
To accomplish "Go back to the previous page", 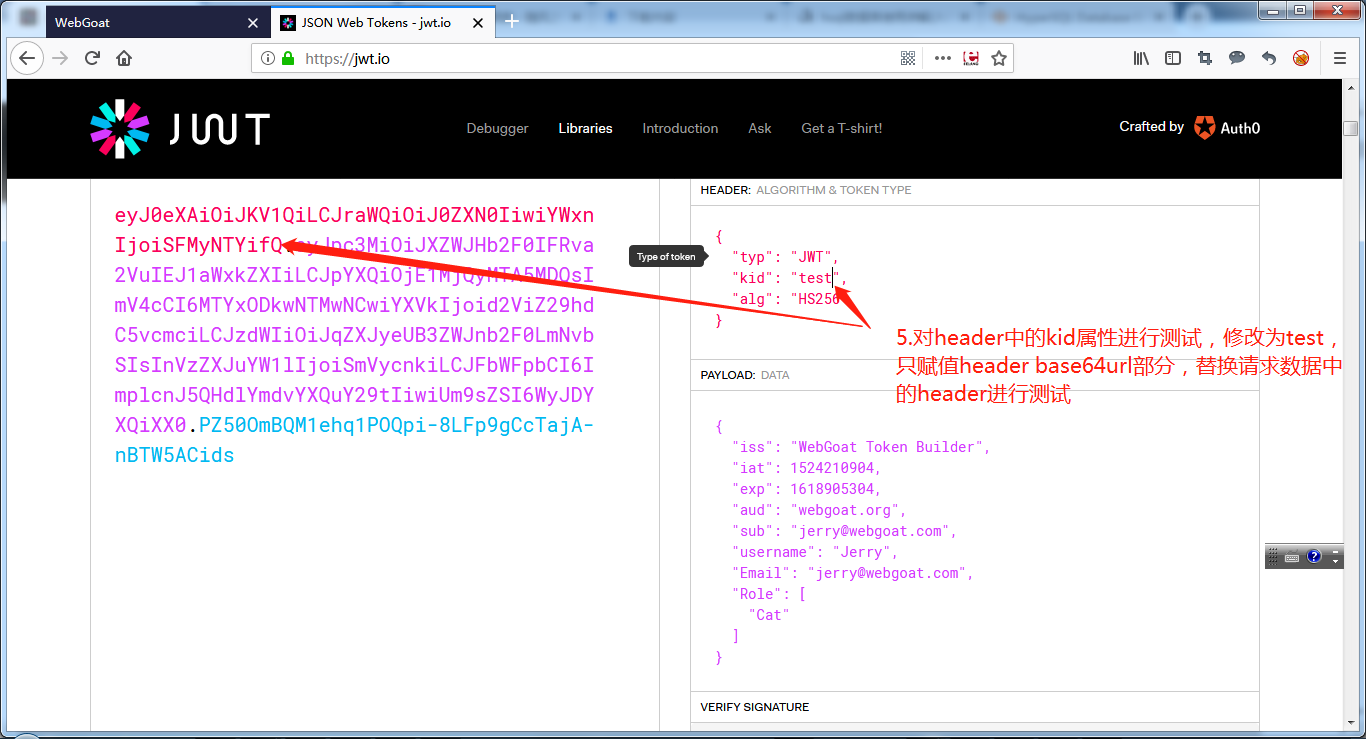I will 27,58.
